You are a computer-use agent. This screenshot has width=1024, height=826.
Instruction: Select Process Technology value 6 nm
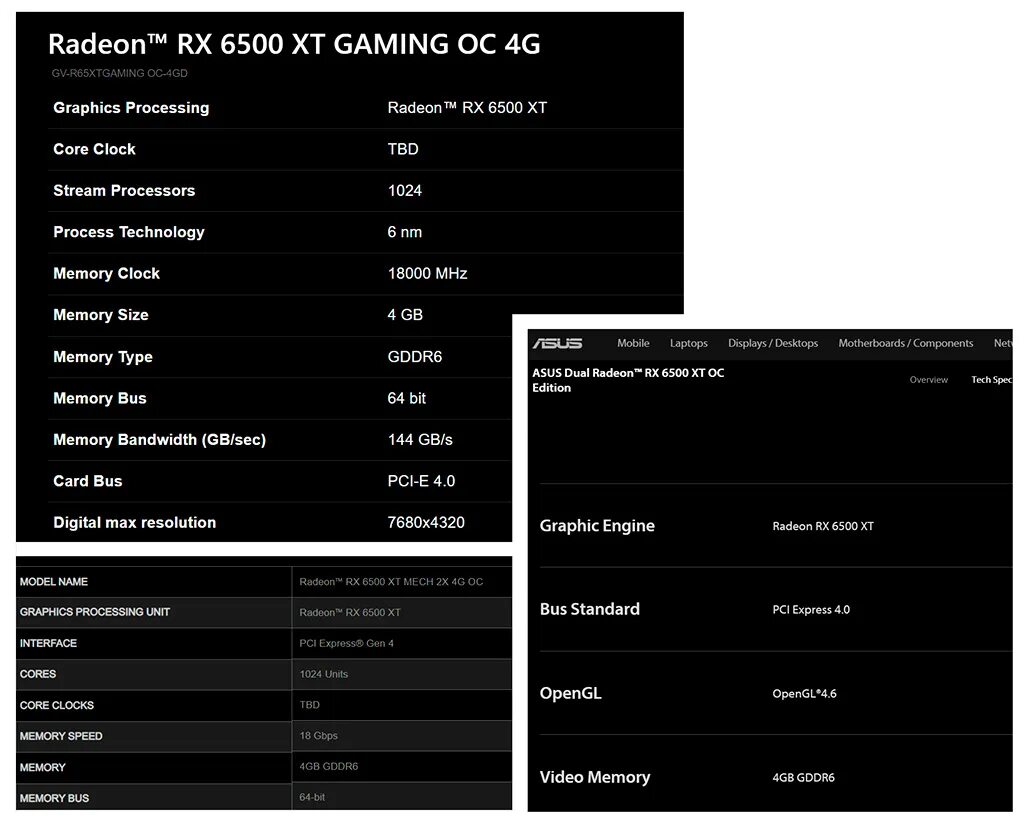click(405, 232)
